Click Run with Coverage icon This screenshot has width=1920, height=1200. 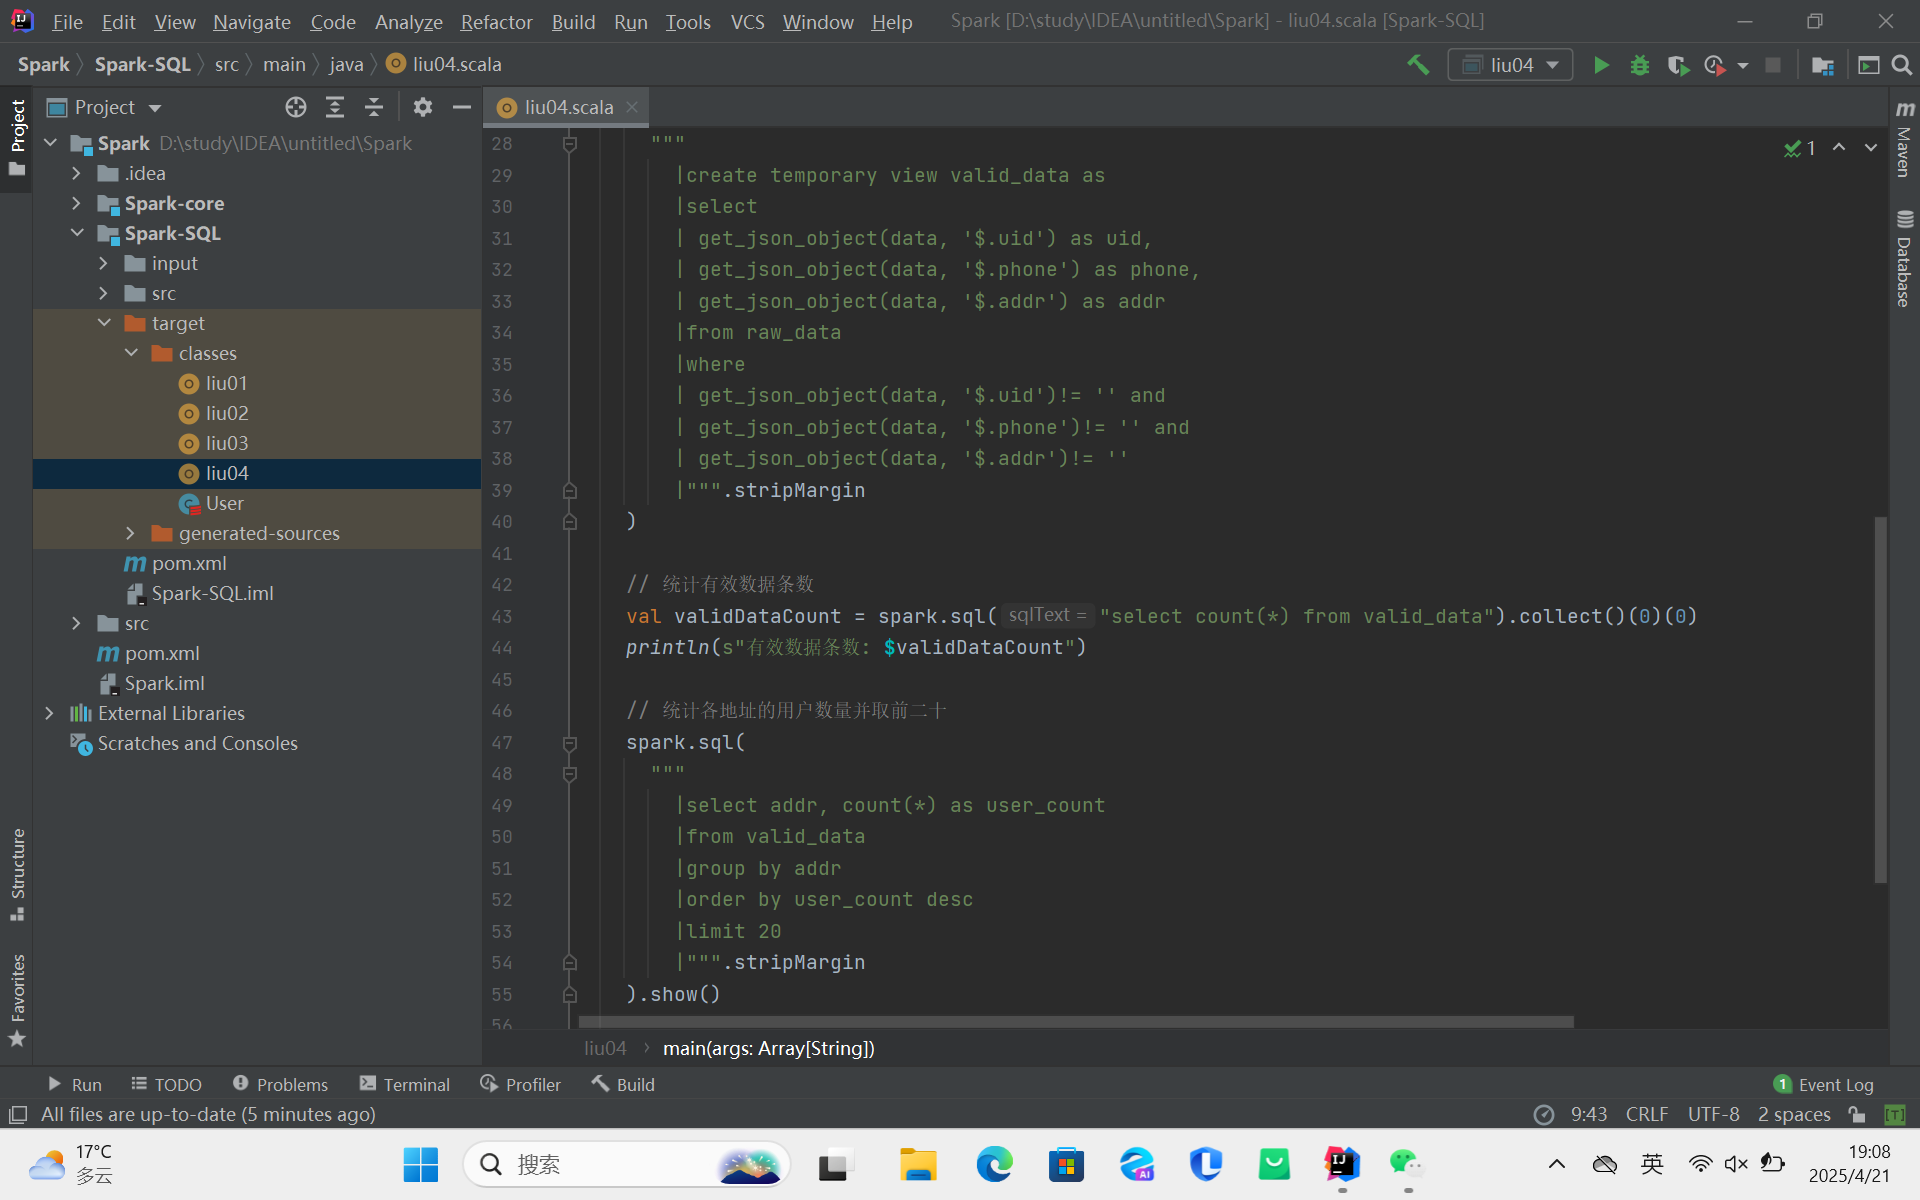(1678, 65)
